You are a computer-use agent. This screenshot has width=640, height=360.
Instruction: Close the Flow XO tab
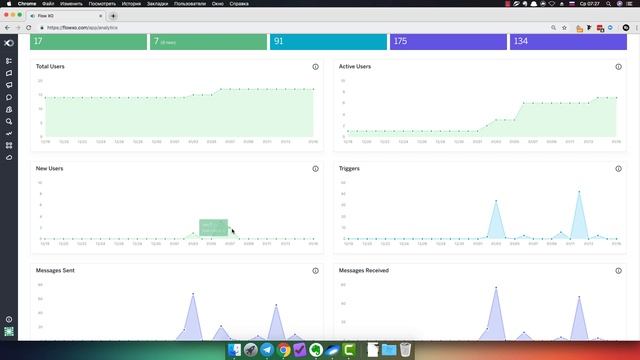(x=100, y=16)
